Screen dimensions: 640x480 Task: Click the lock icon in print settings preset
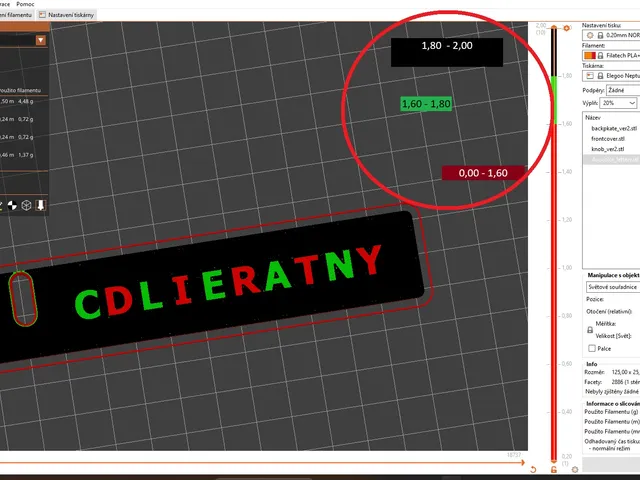[x=600, y=36]
